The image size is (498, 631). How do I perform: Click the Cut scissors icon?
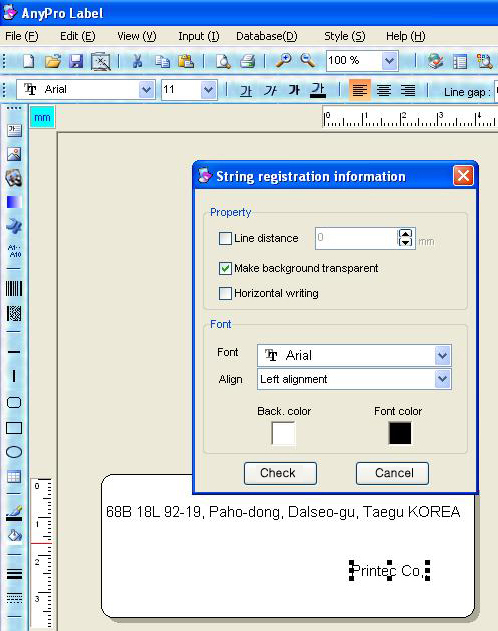coord(138,61)
